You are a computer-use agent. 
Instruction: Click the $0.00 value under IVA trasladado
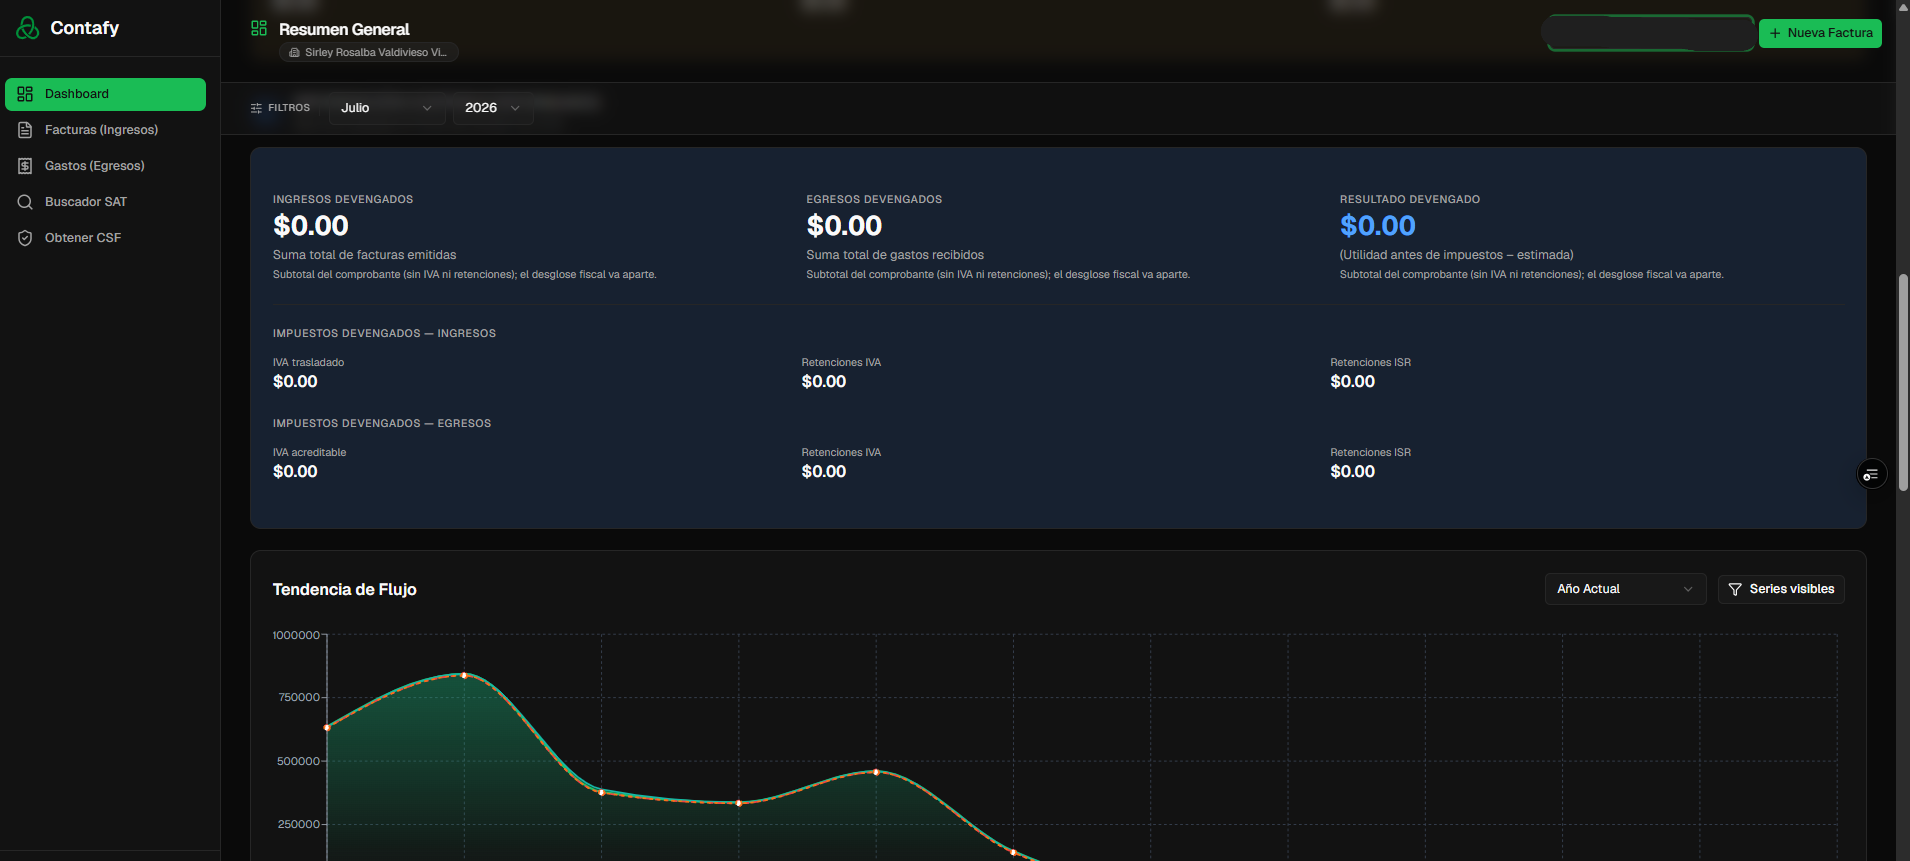295,381
